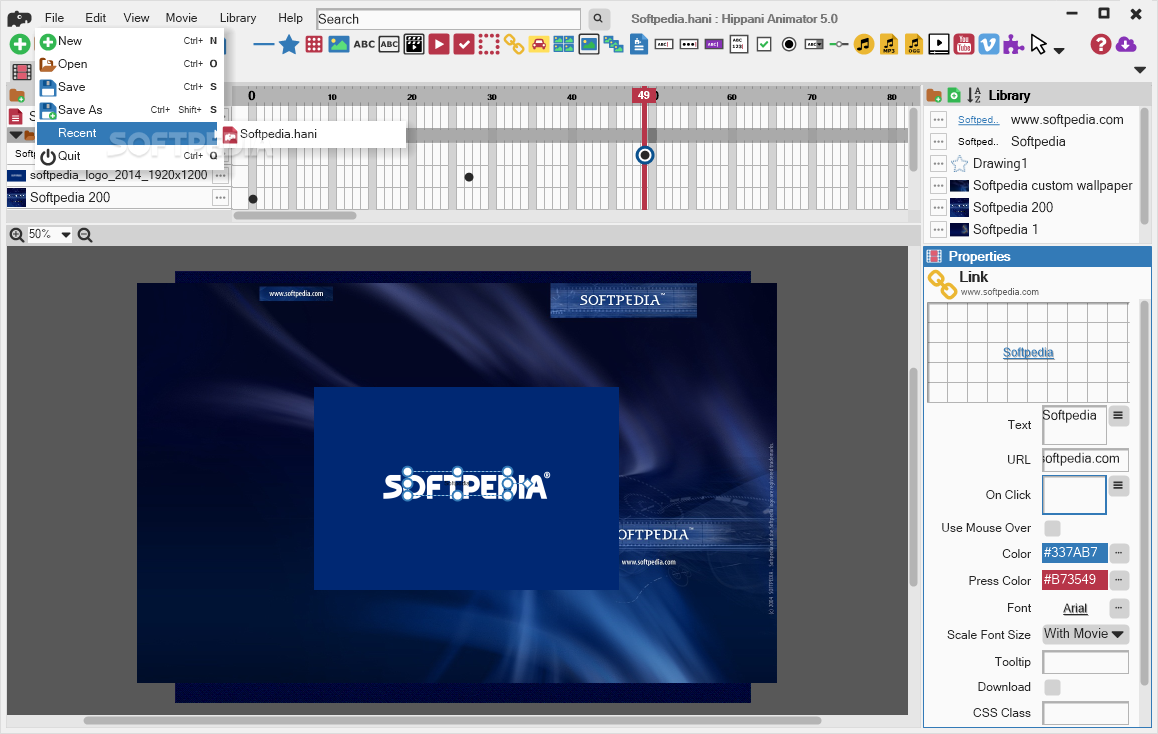Choose Quit from the File menu
The width and height of the screenshot is (1158, 734).
click(129, 156)
